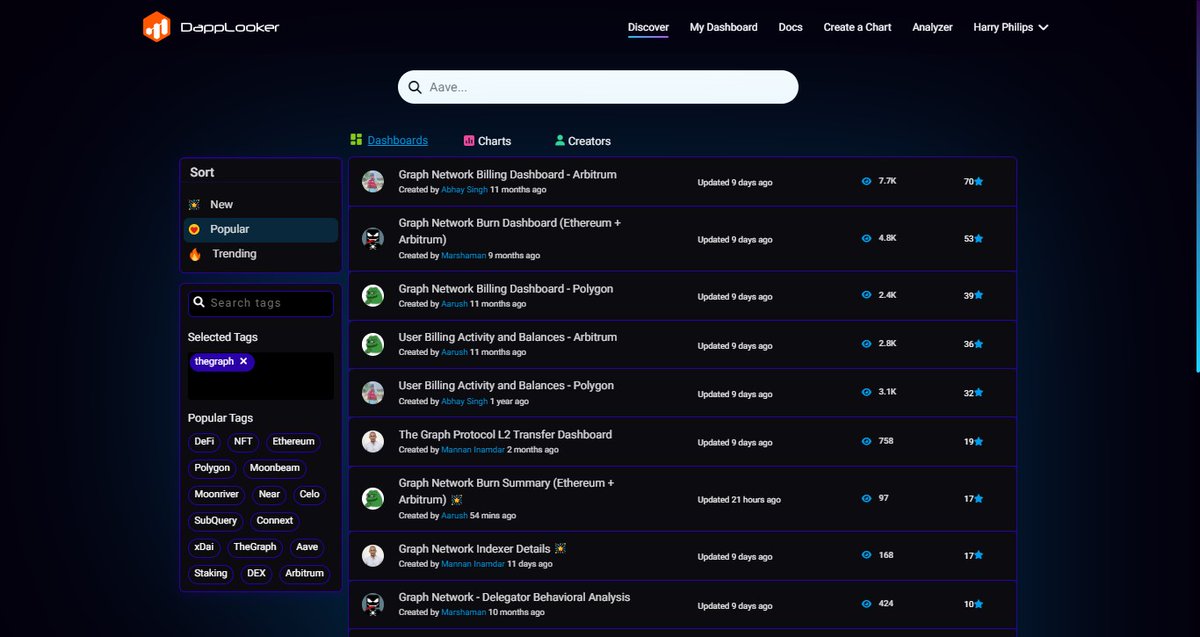Select the Ethereum popular tag

293,441
